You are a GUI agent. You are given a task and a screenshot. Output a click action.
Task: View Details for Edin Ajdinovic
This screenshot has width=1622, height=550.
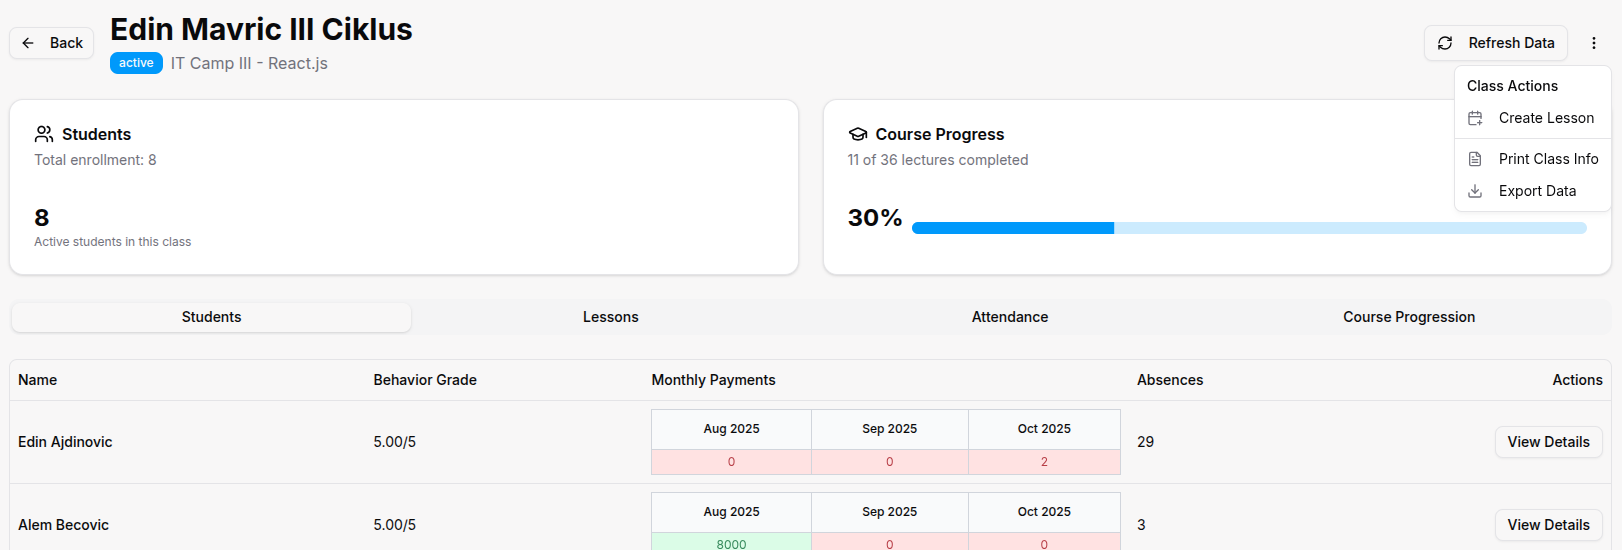(1548, 442)
